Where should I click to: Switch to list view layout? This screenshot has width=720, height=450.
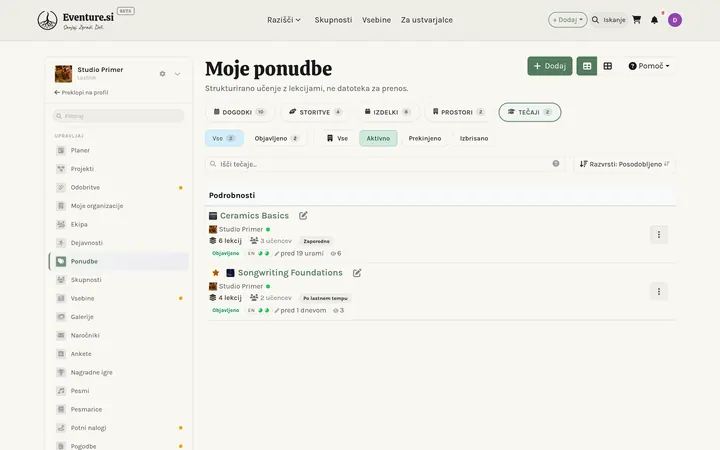coord(587,66)
